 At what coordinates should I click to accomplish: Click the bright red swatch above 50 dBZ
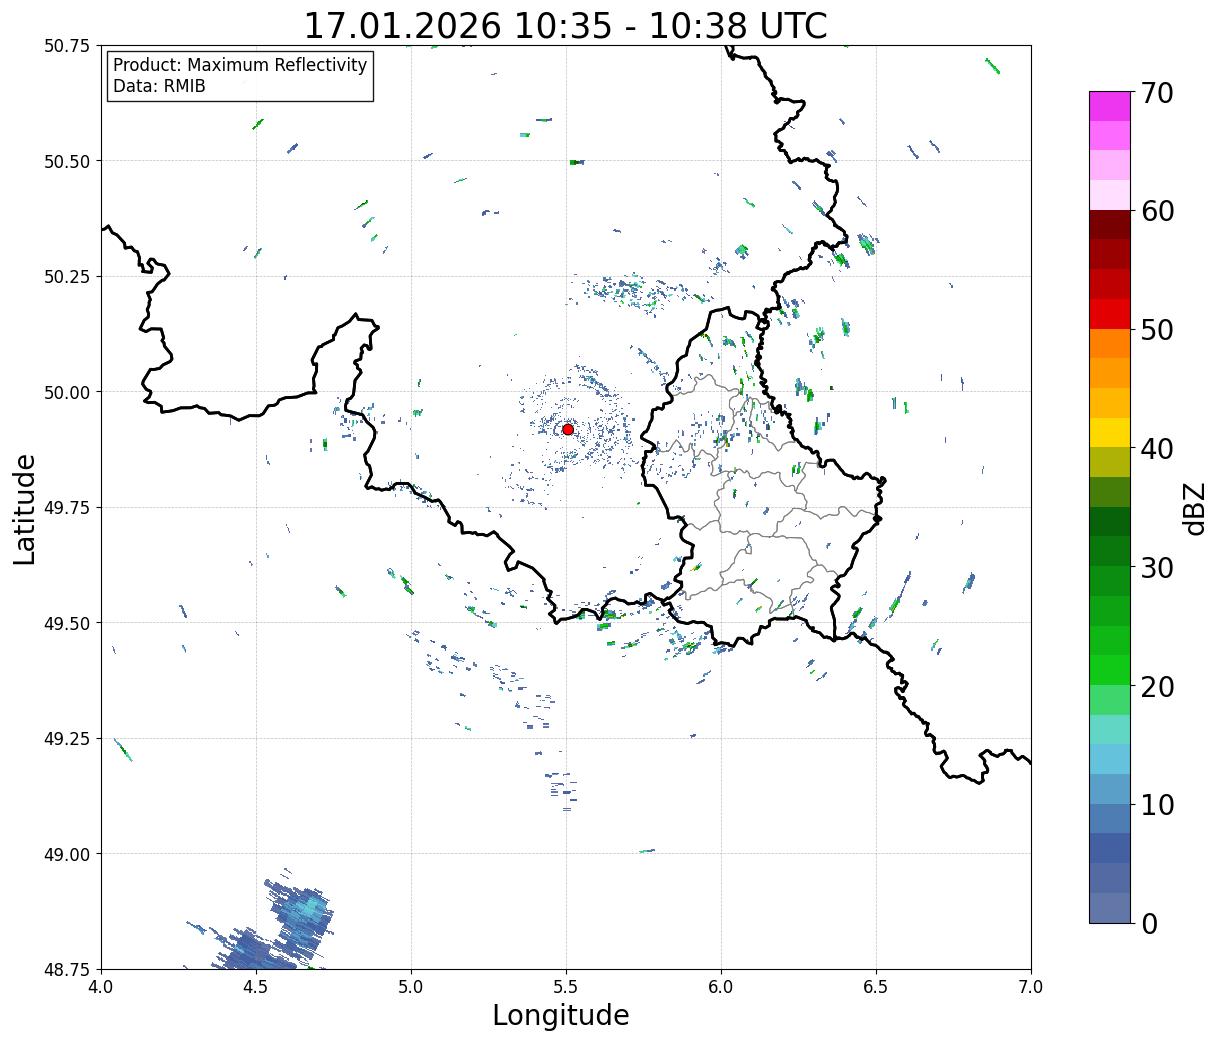click(x=1110, y=314)
